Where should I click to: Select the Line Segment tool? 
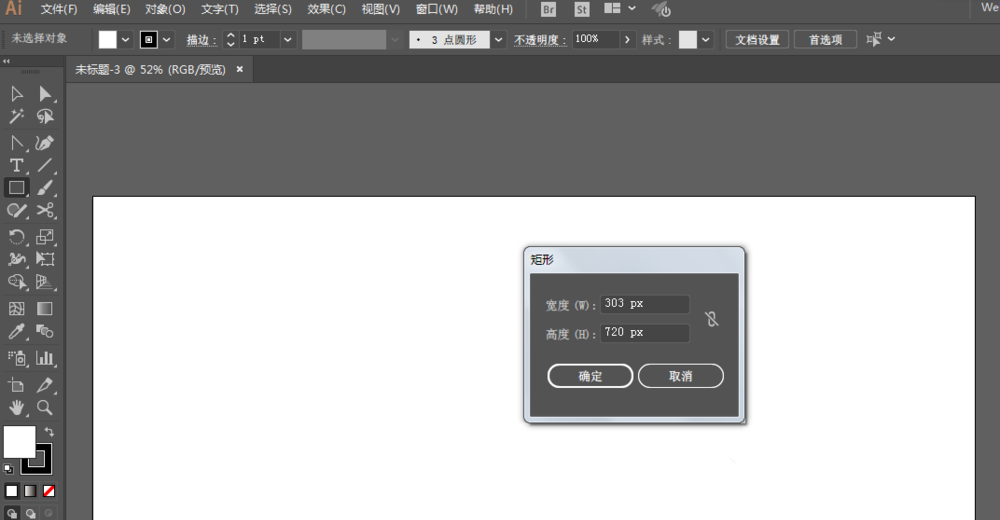pos(45,165)
